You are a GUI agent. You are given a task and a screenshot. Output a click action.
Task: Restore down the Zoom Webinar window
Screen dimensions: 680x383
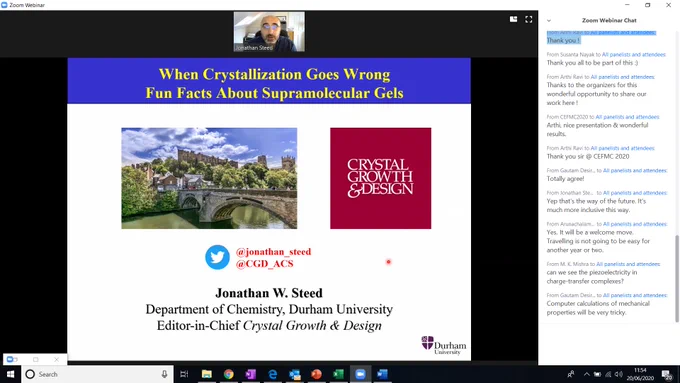click(647, 5)
